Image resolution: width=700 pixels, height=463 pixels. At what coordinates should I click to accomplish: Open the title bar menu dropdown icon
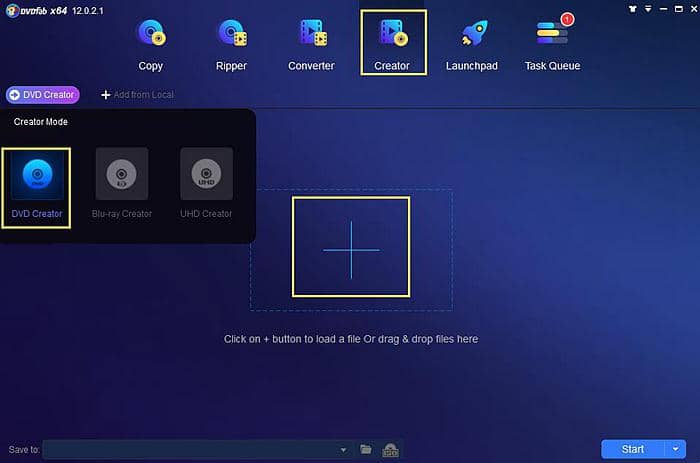[x=648, y=9]
